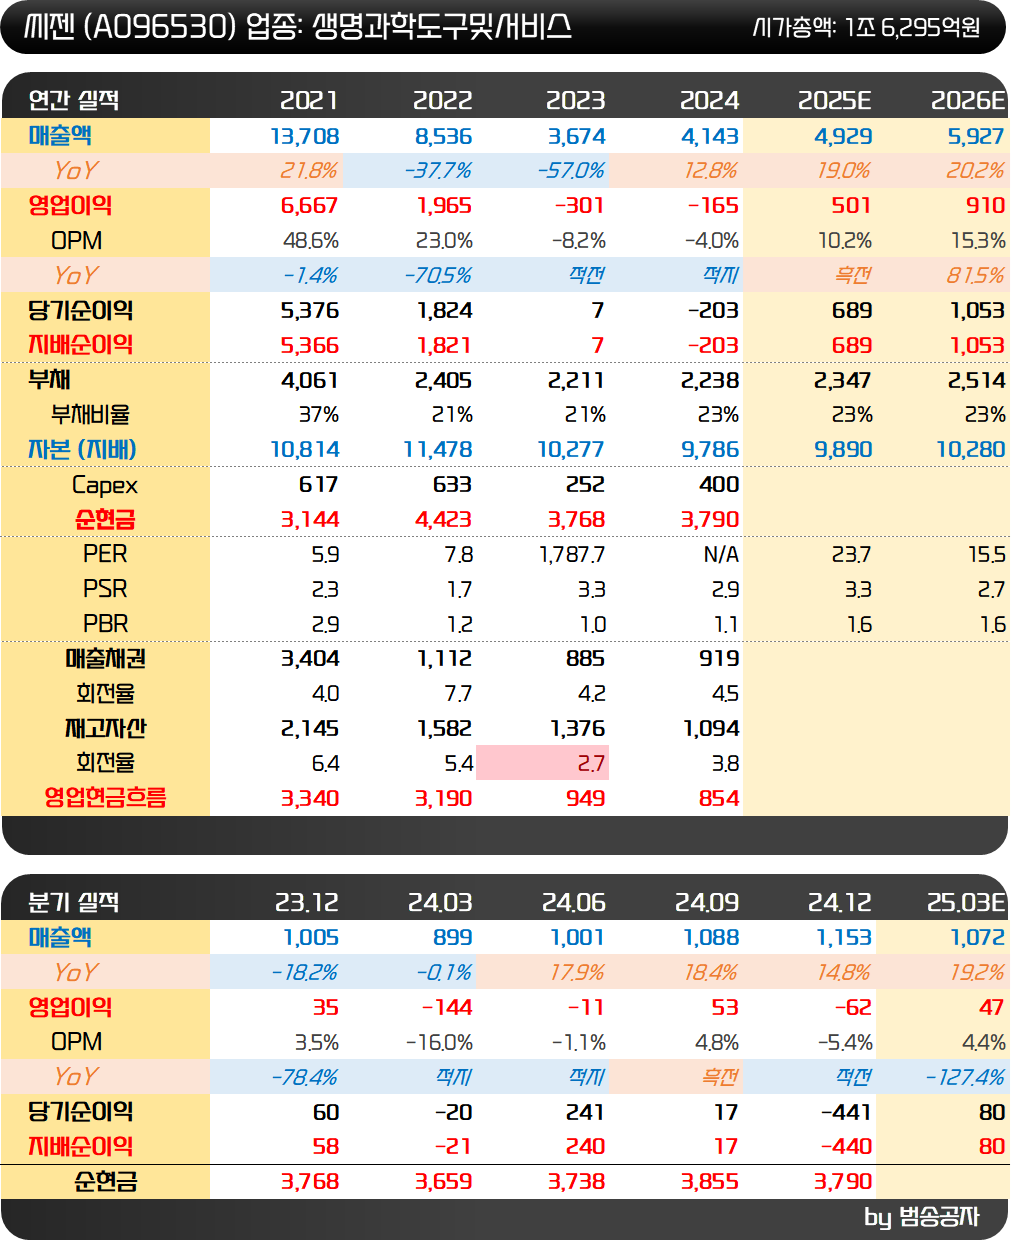
Task: Select the quarterly revenue YoY 19.2%
Action: pos(975,973)
